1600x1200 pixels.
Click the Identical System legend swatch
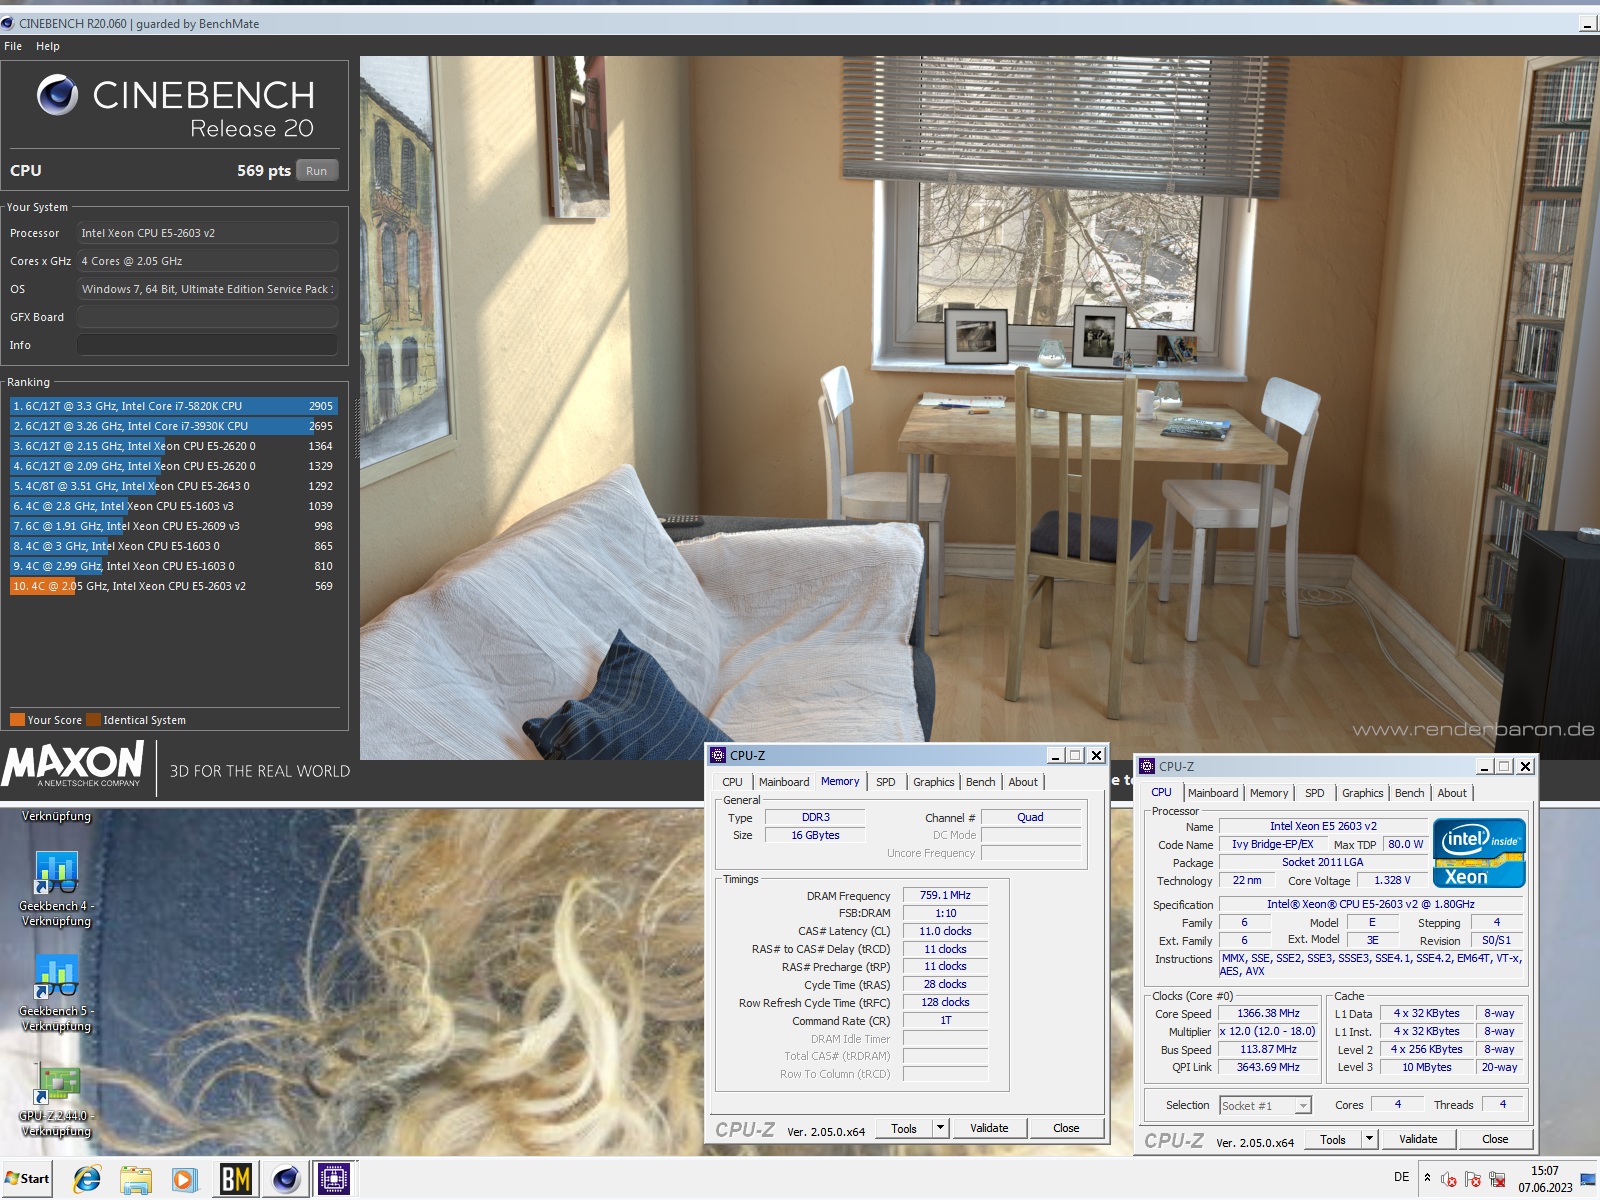93,720
